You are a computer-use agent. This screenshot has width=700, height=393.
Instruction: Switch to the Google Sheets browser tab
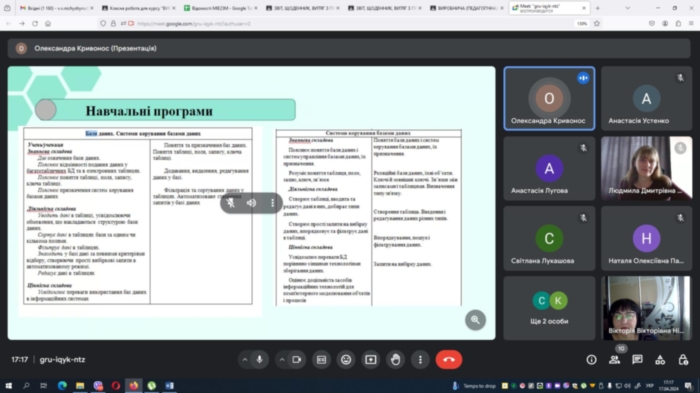(x=221, y=8)
